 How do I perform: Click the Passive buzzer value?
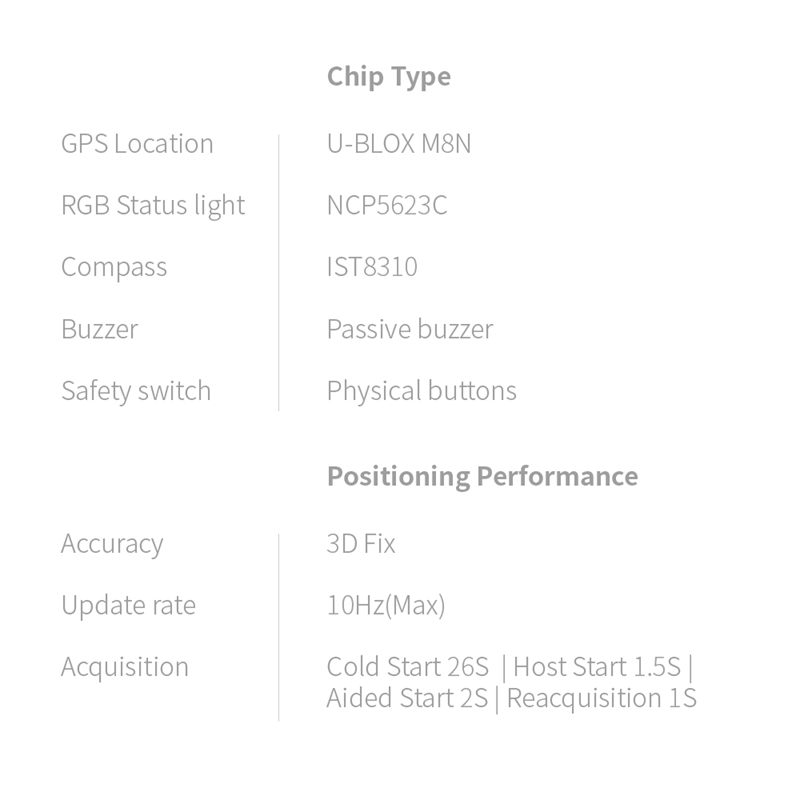point(409,330)
